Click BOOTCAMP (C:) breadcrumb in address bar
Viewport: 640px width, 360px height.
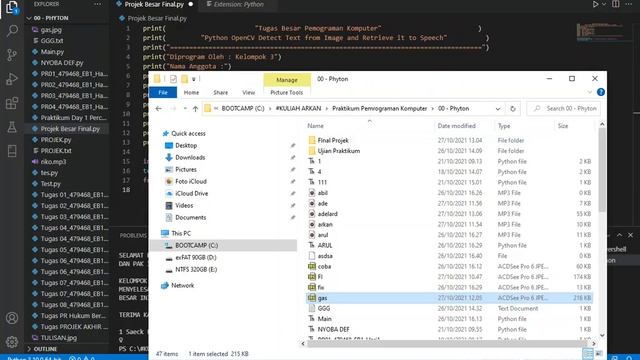tap(243, 109)
